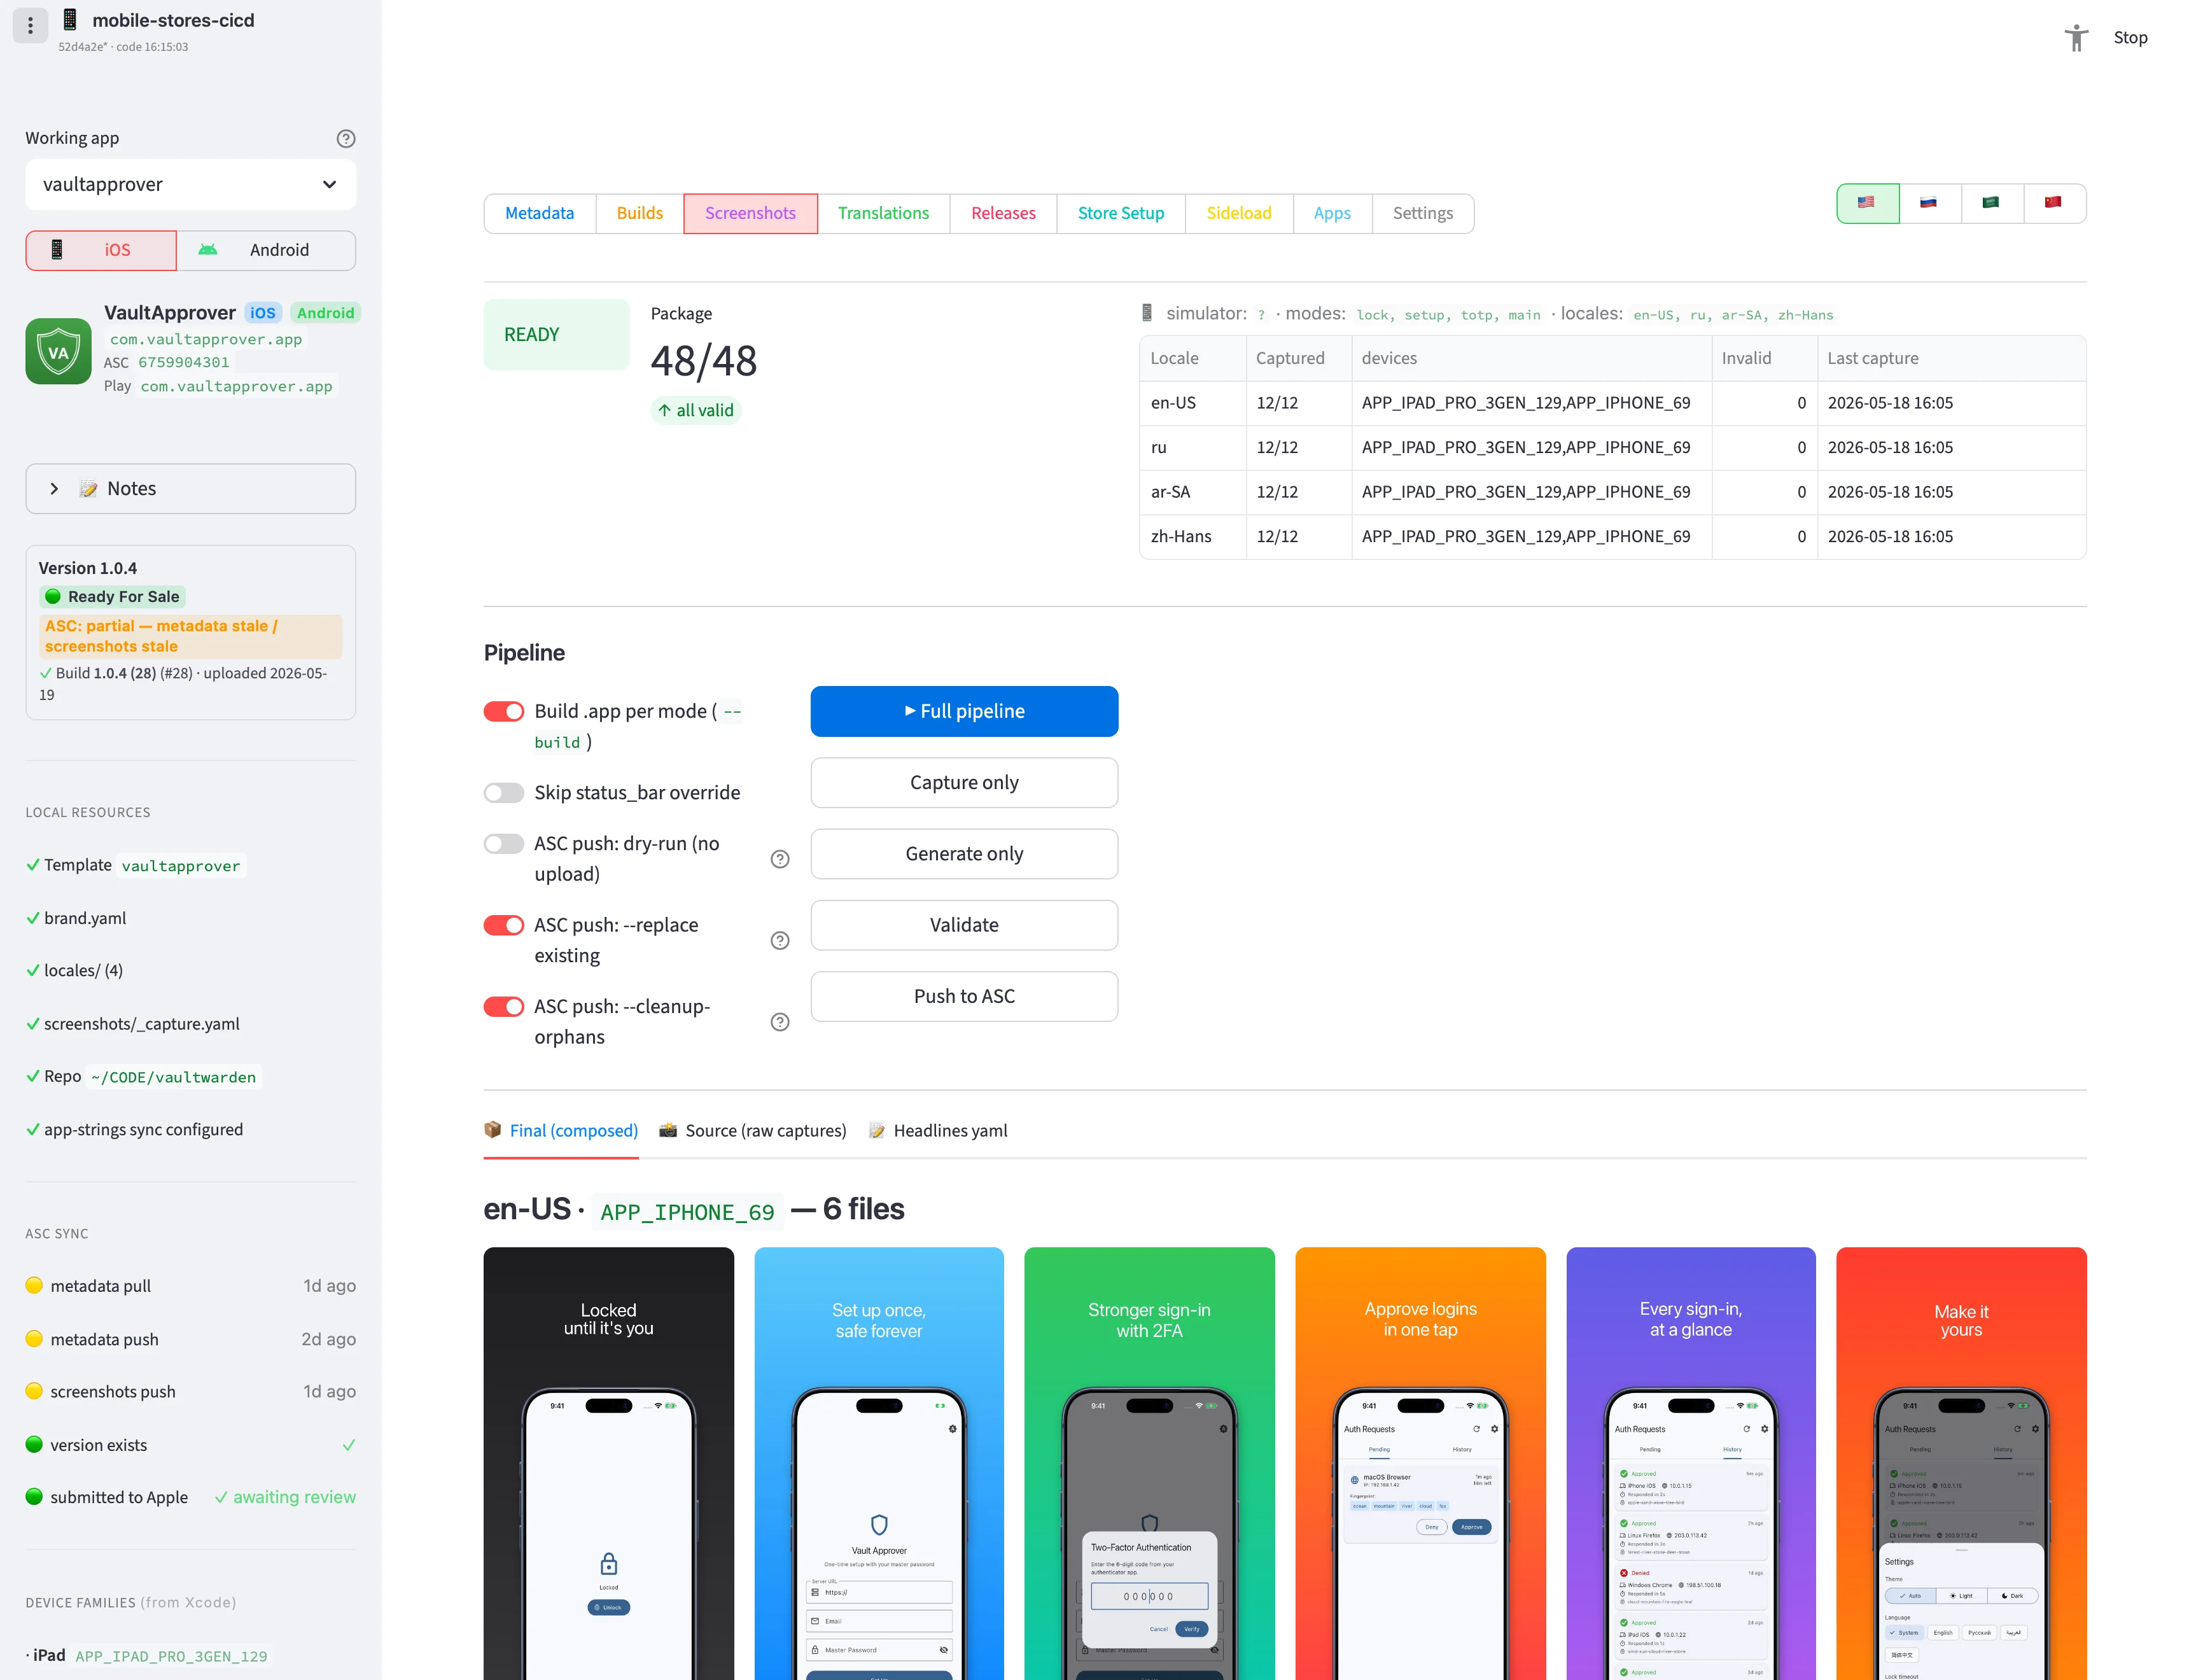Click the green dot beside submitted to Apple

coord(34,1497)
